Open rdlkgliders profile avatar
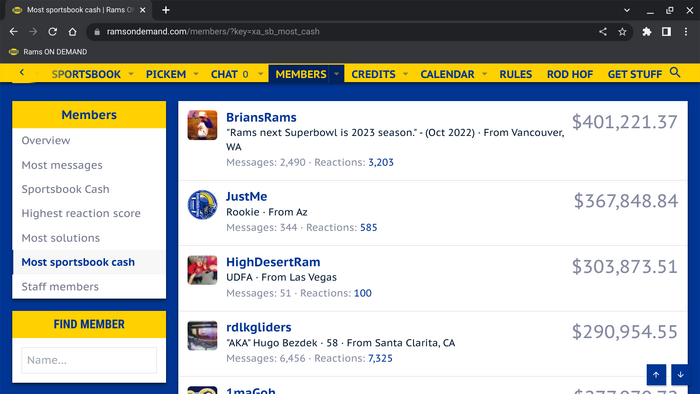This screenshot has height=394, width=700. coord(202,336)
